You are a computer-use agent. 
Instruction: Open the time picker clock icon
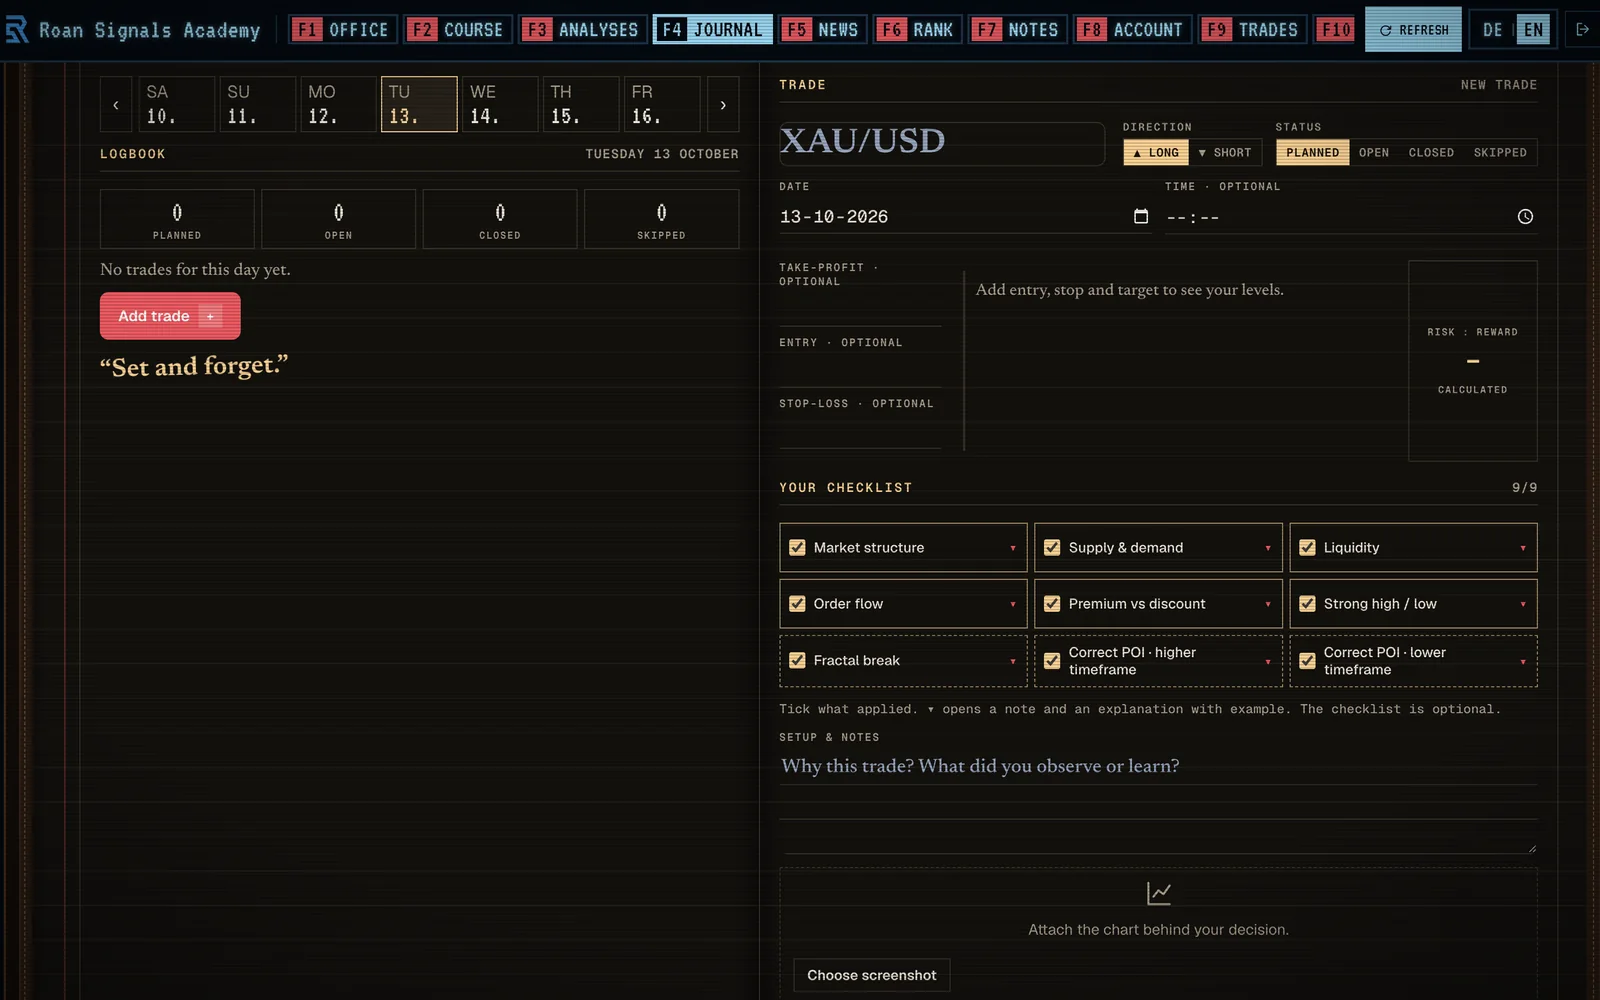(1525, 216)
